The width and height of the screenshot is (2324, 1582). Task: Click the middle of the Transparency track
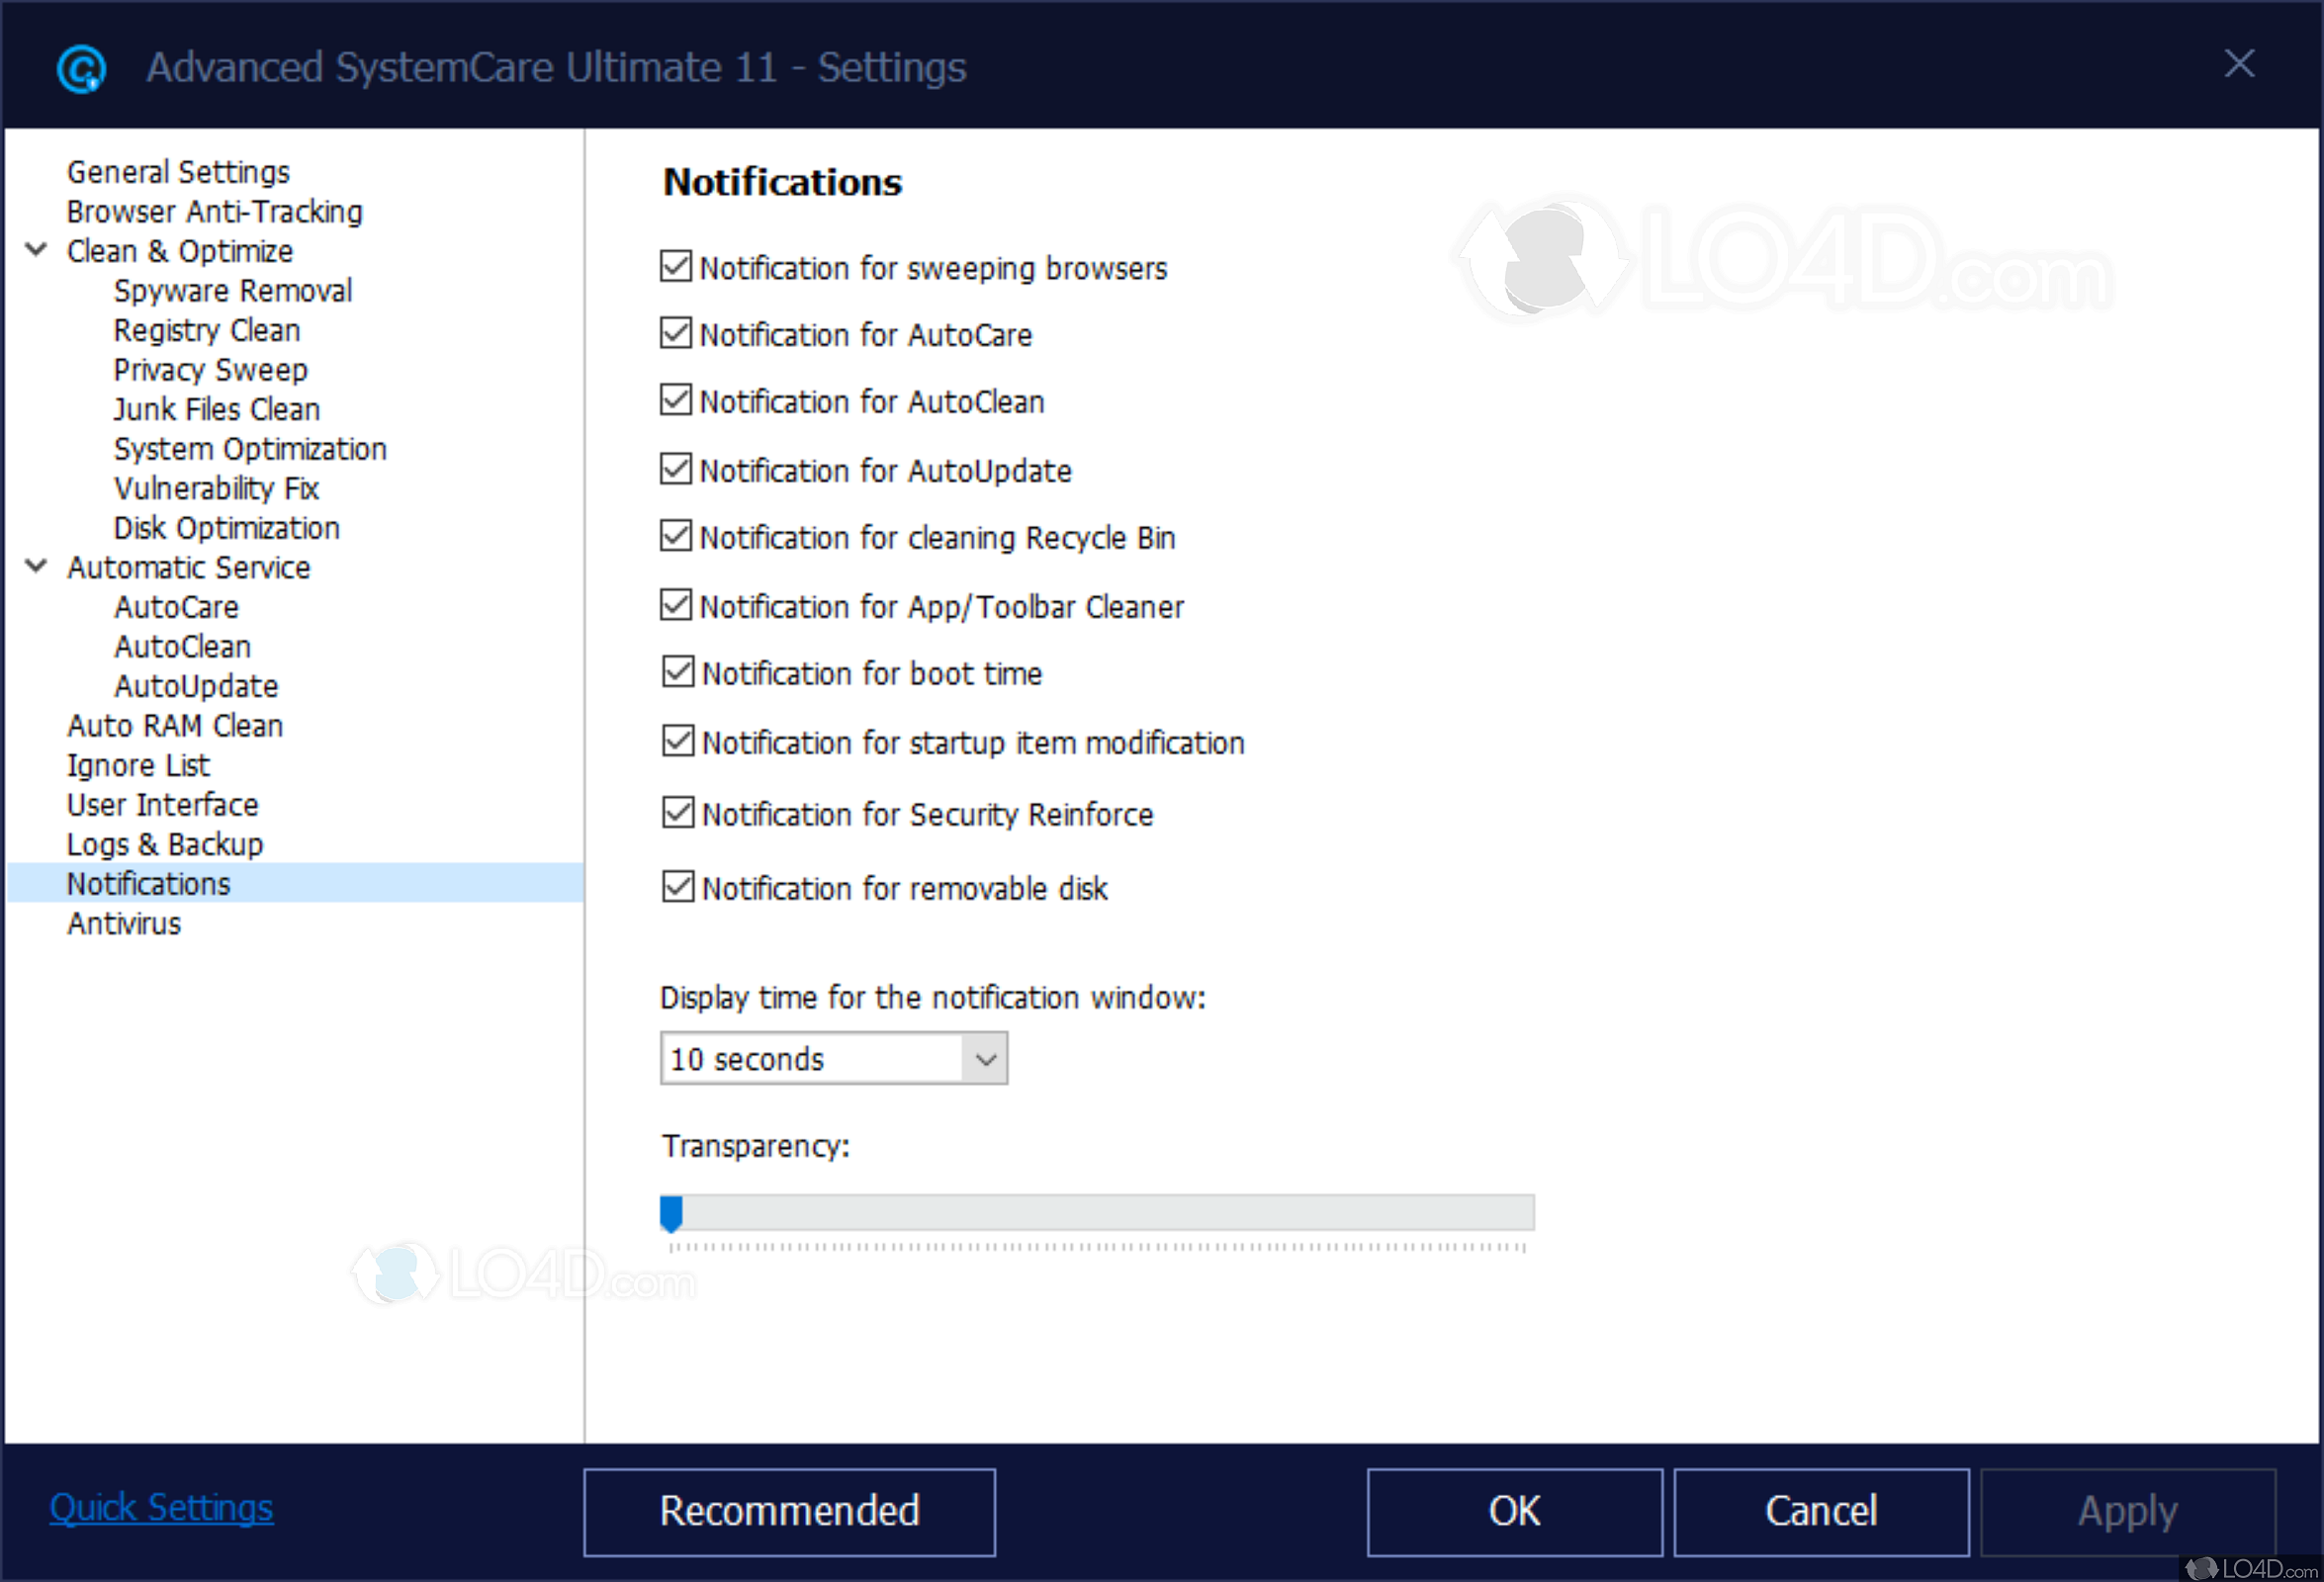tap(1097, 1213)
